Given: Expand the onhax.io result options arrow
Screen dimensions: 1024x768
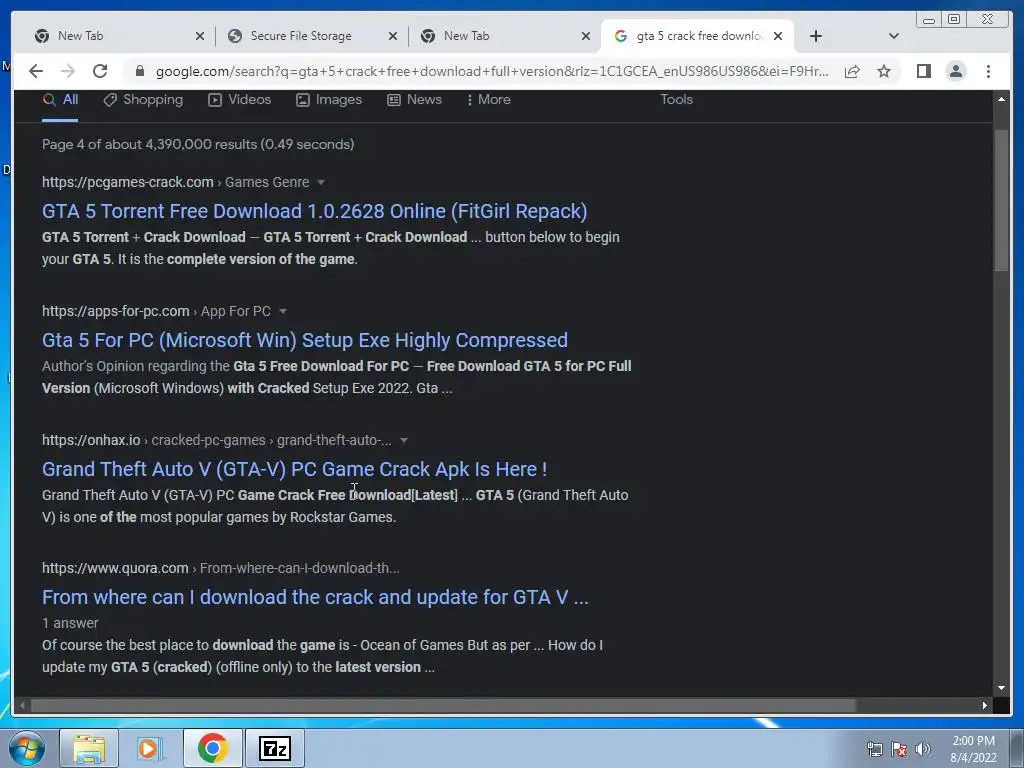Looking at the screenshot, I should point(404,440).
